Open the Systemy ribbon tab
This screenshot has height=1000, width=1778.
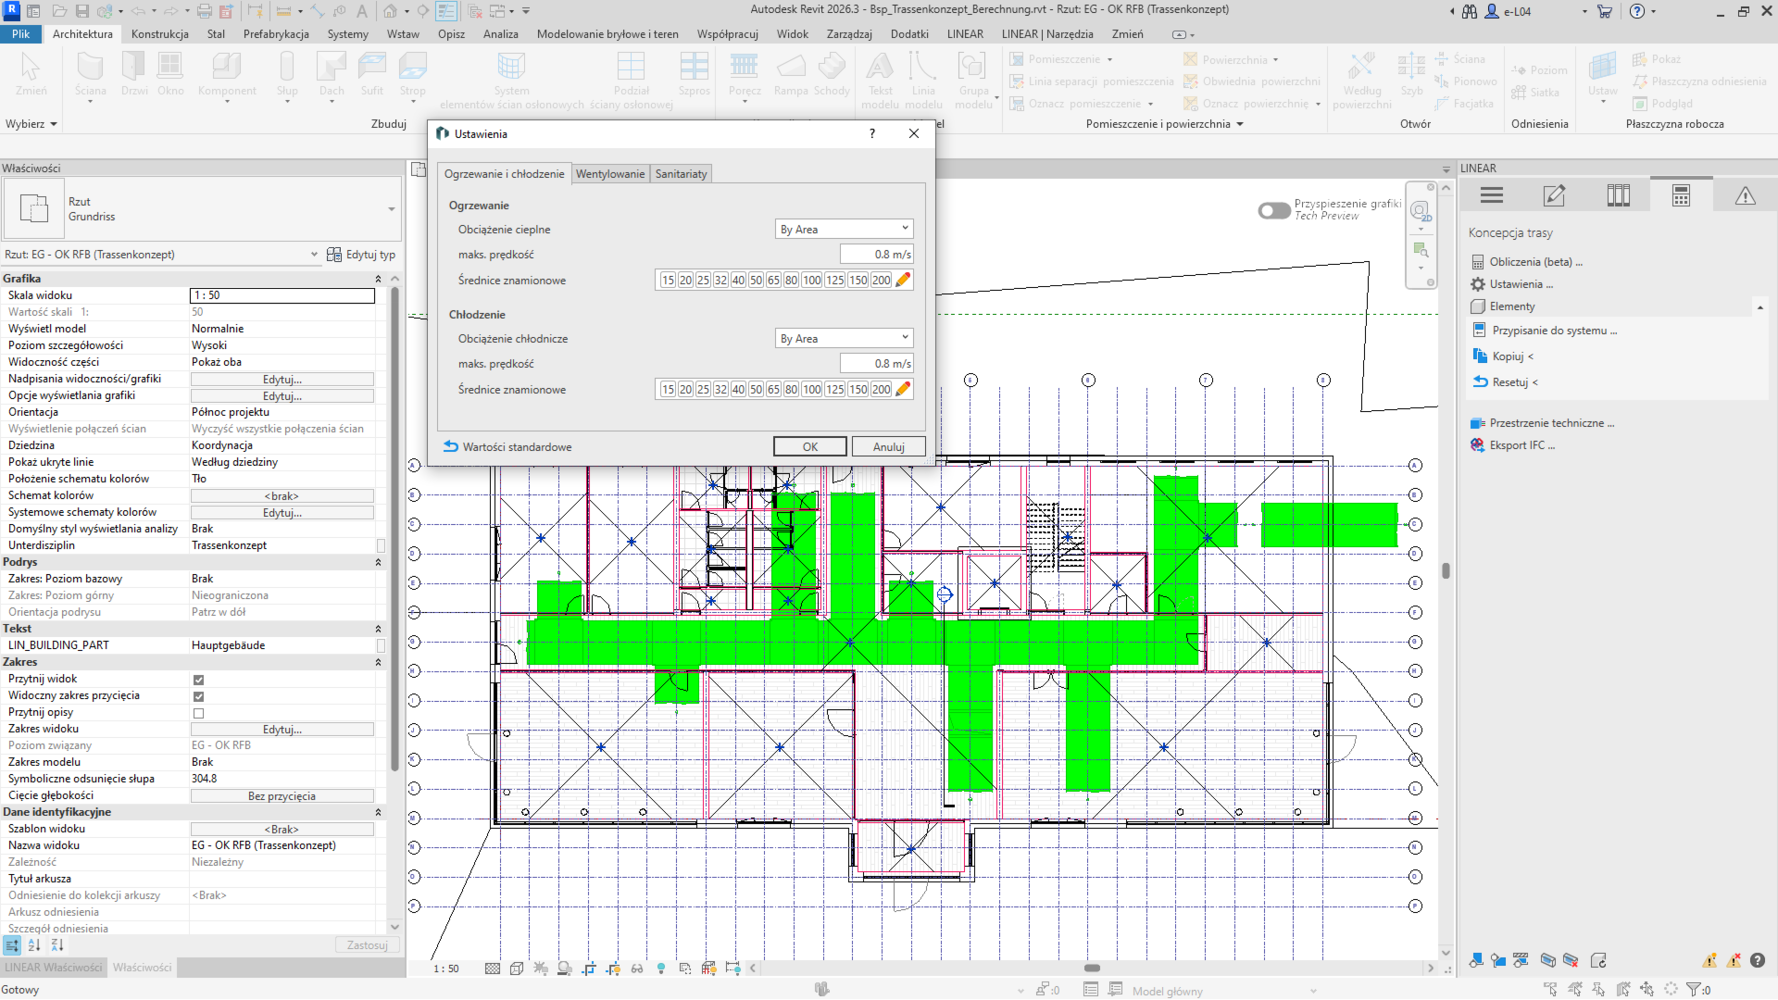pyautogui.click(x=347, y=34)
